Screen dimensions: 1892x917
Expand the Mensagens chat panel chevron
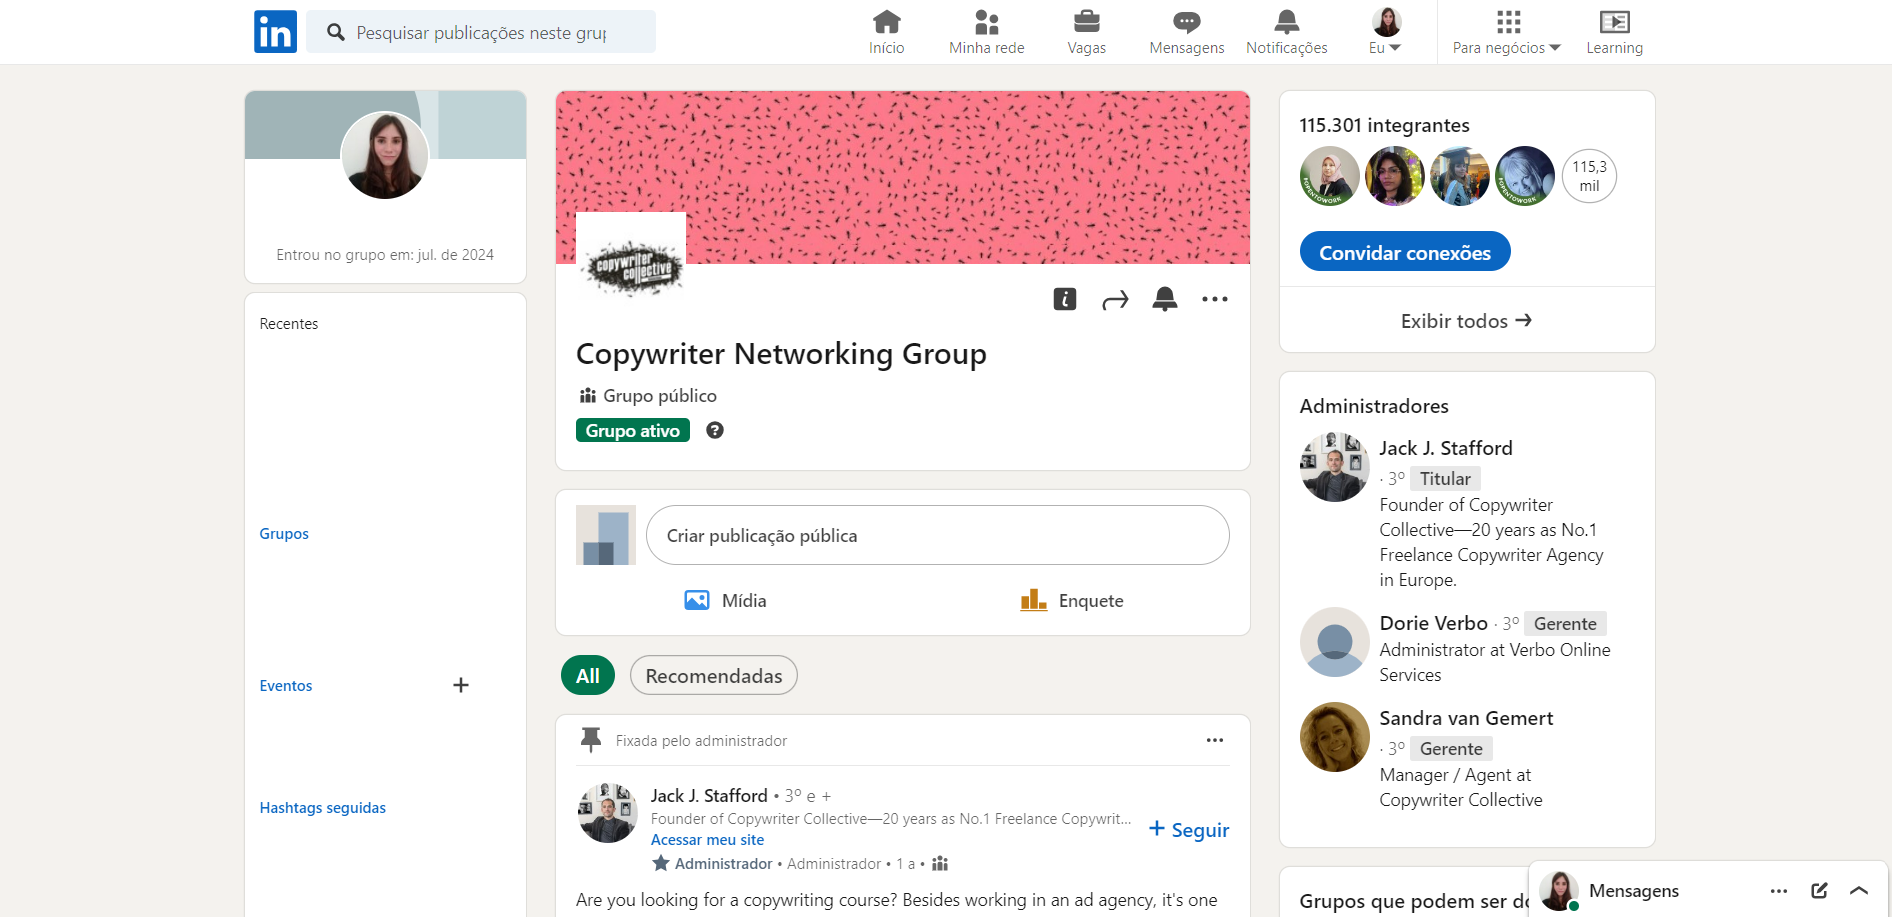pos(1859,890)
